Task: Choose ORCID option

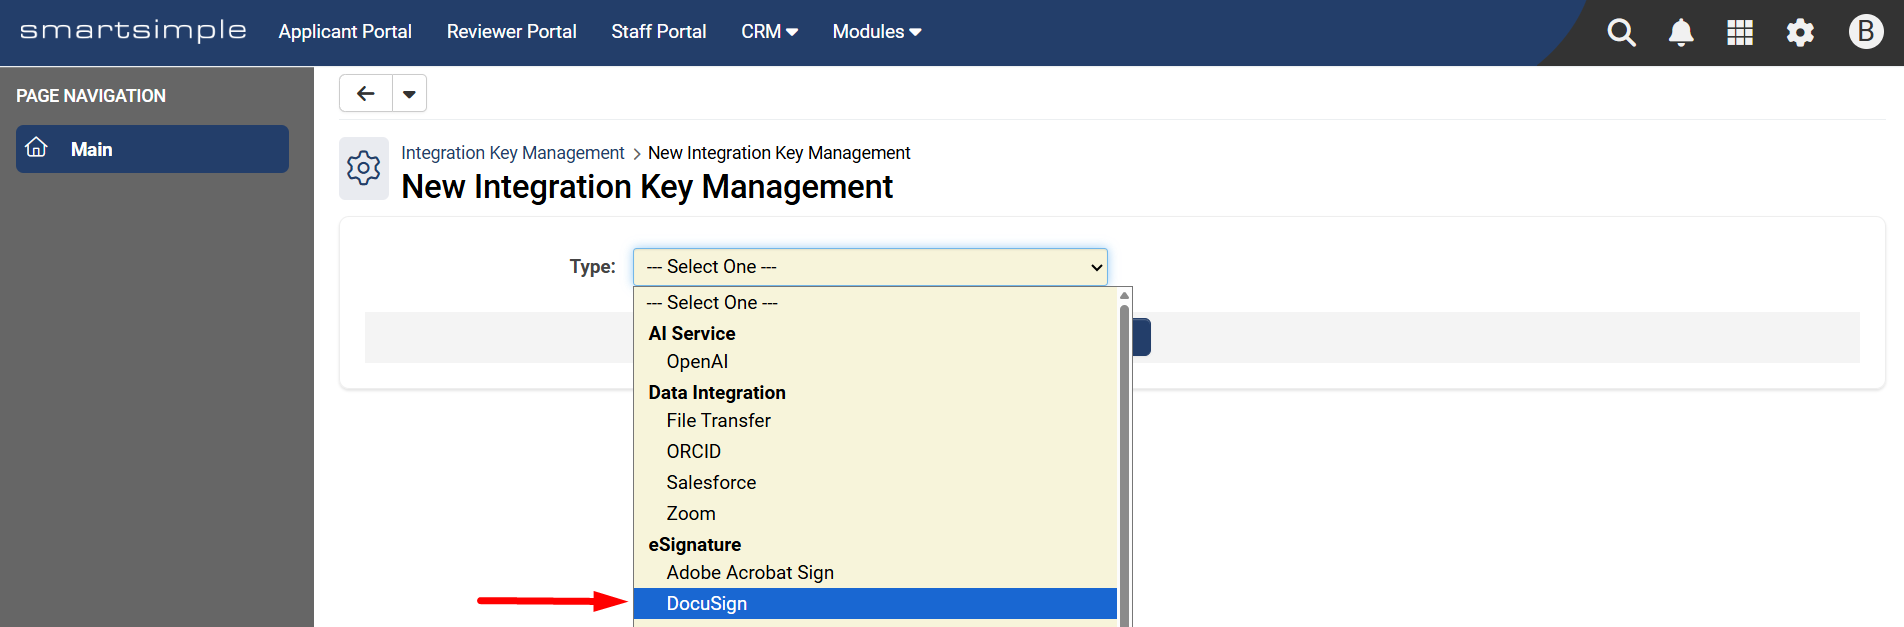Action: coord(875,452)
